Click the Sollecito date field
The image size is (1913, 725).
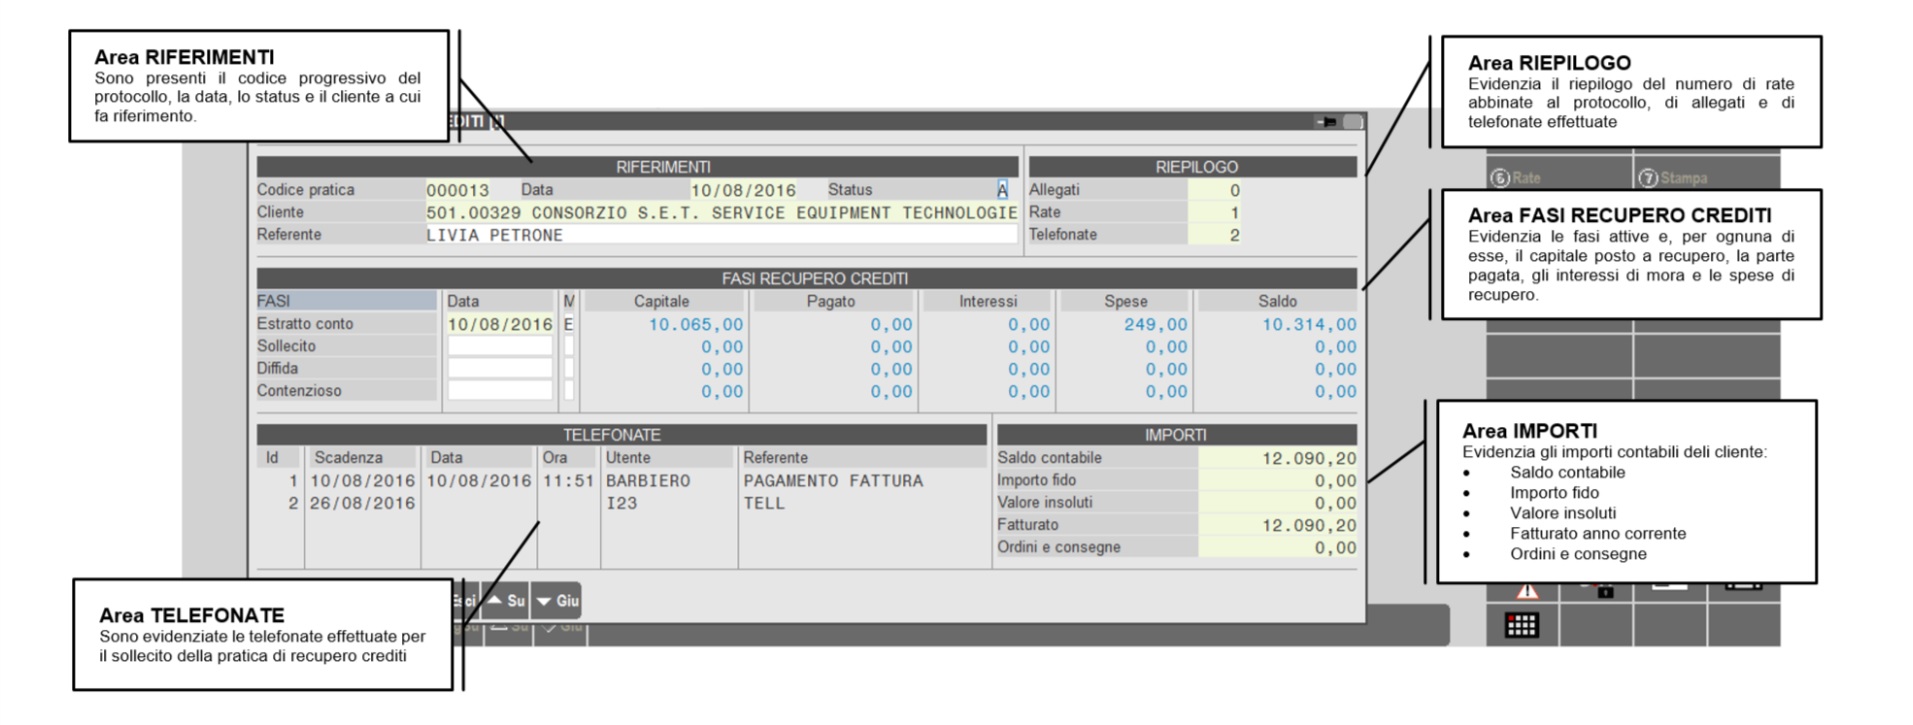pyautogui.click(x=499, y=346)
